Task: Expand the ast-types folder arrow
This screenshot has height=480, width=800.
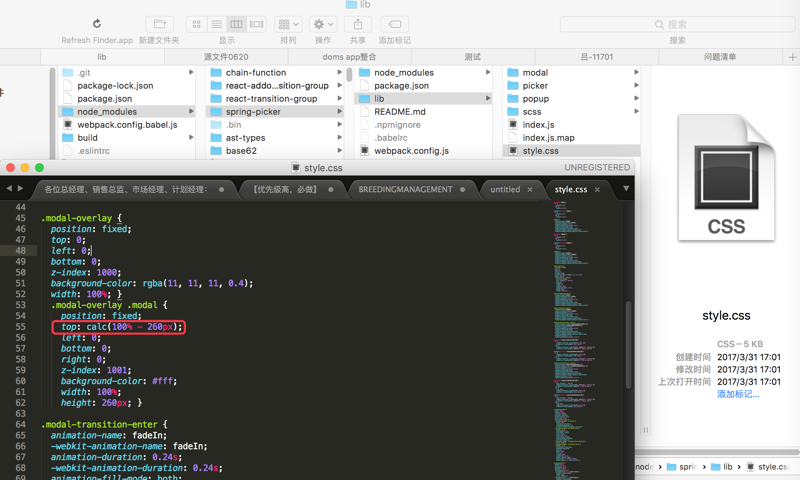Action: click(339, 137)
